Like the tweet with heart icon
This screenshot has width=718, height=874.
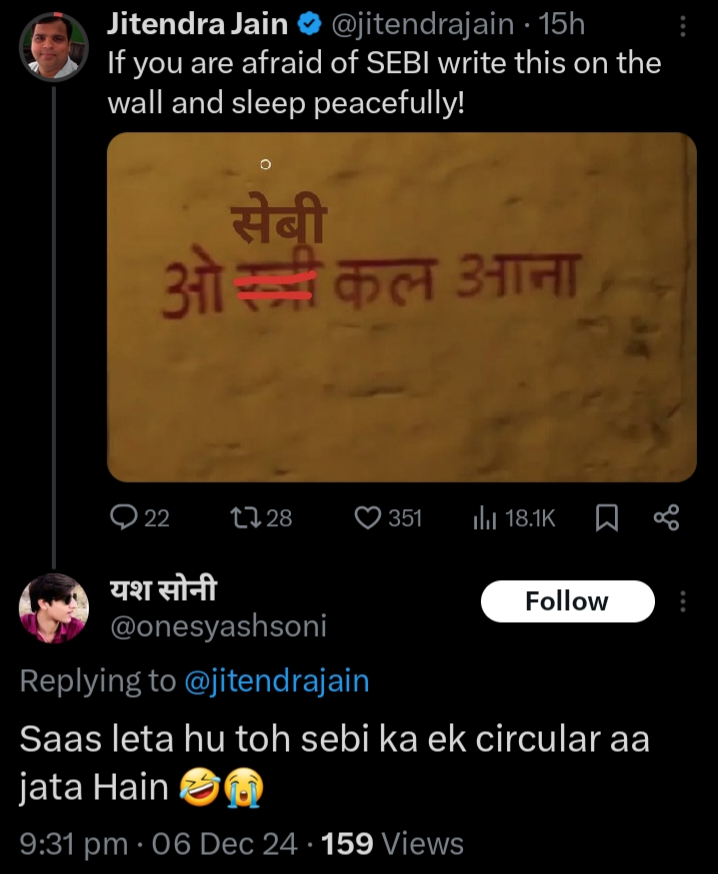pos(370,517)
